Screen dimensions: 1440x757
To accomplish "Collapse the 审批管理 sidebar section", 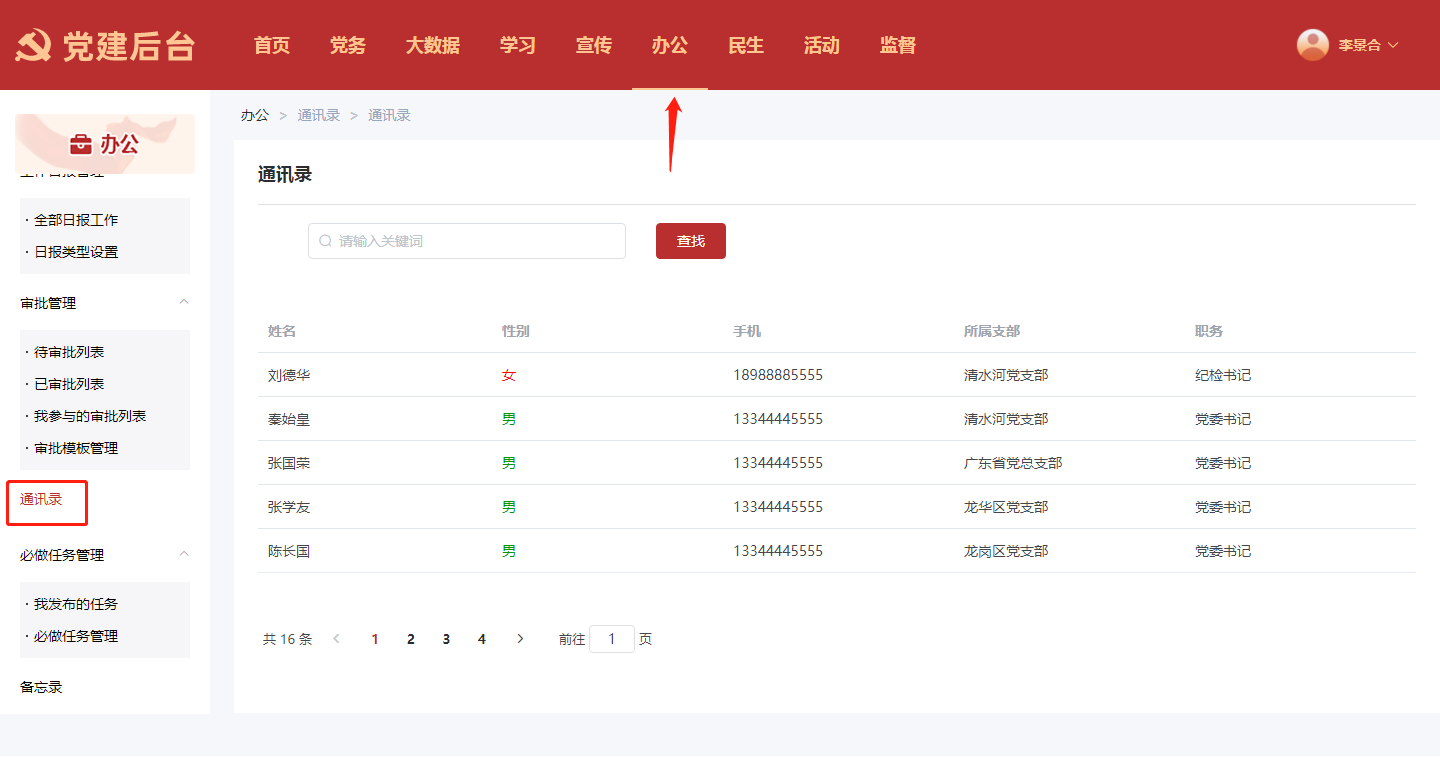I will [183, 302].
